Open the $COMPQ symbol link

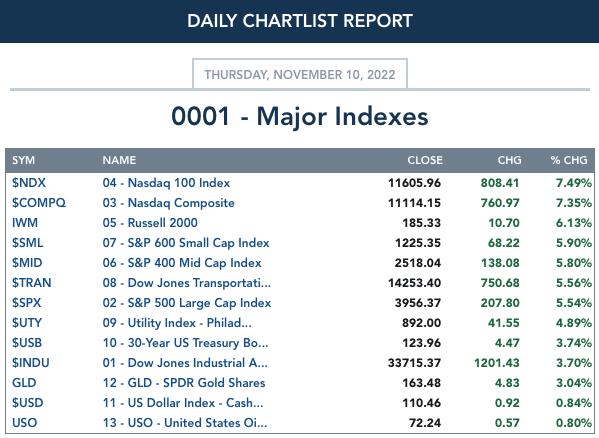click(x=39, y=203)
